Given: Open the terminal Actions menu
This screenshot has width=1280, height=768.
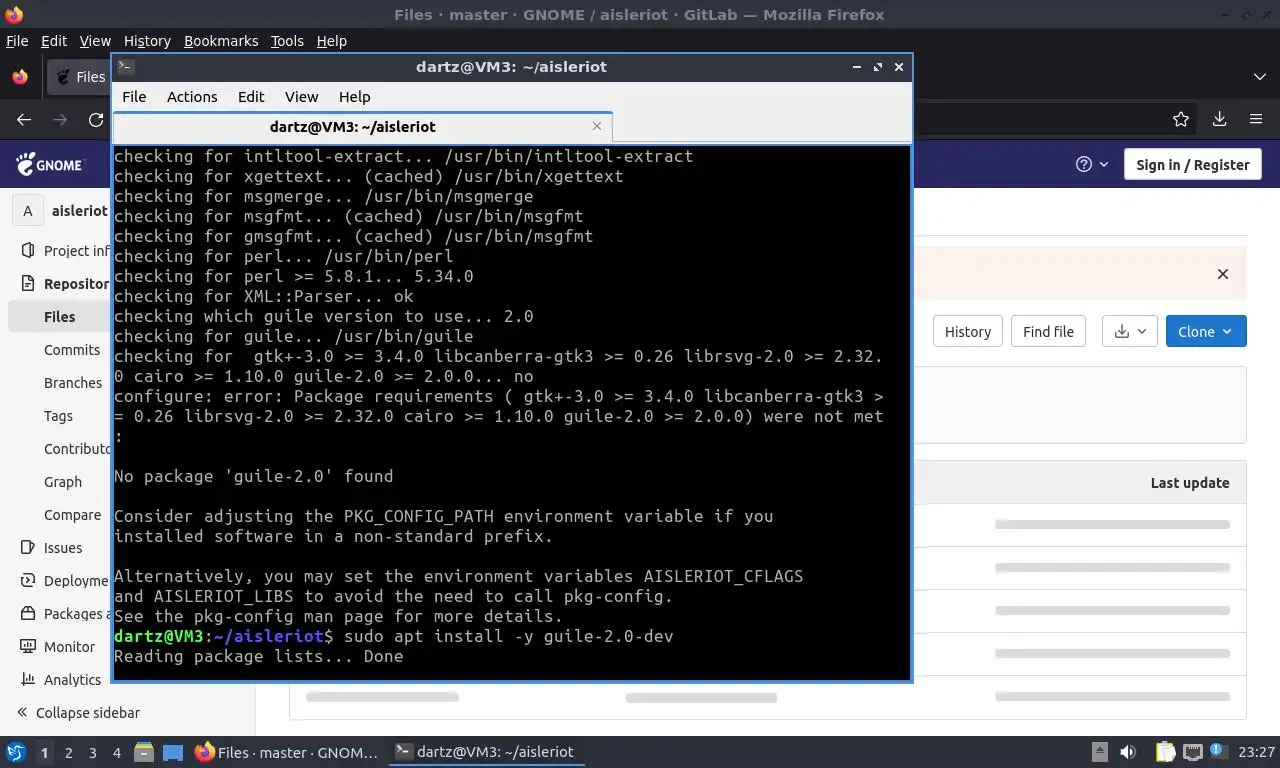Looking at the screenshot, I should [192, 97].
